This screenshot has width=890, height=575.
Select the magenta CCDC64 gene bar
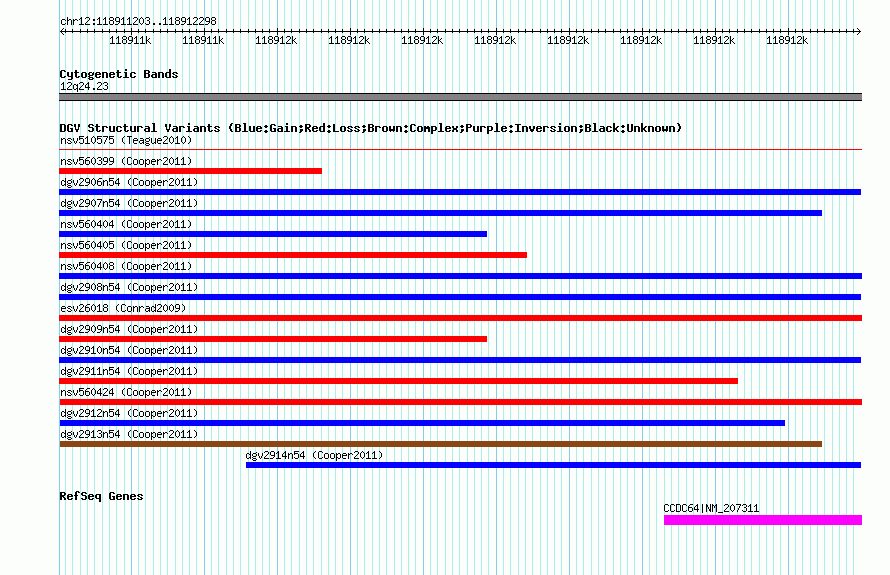click(763, 520)
